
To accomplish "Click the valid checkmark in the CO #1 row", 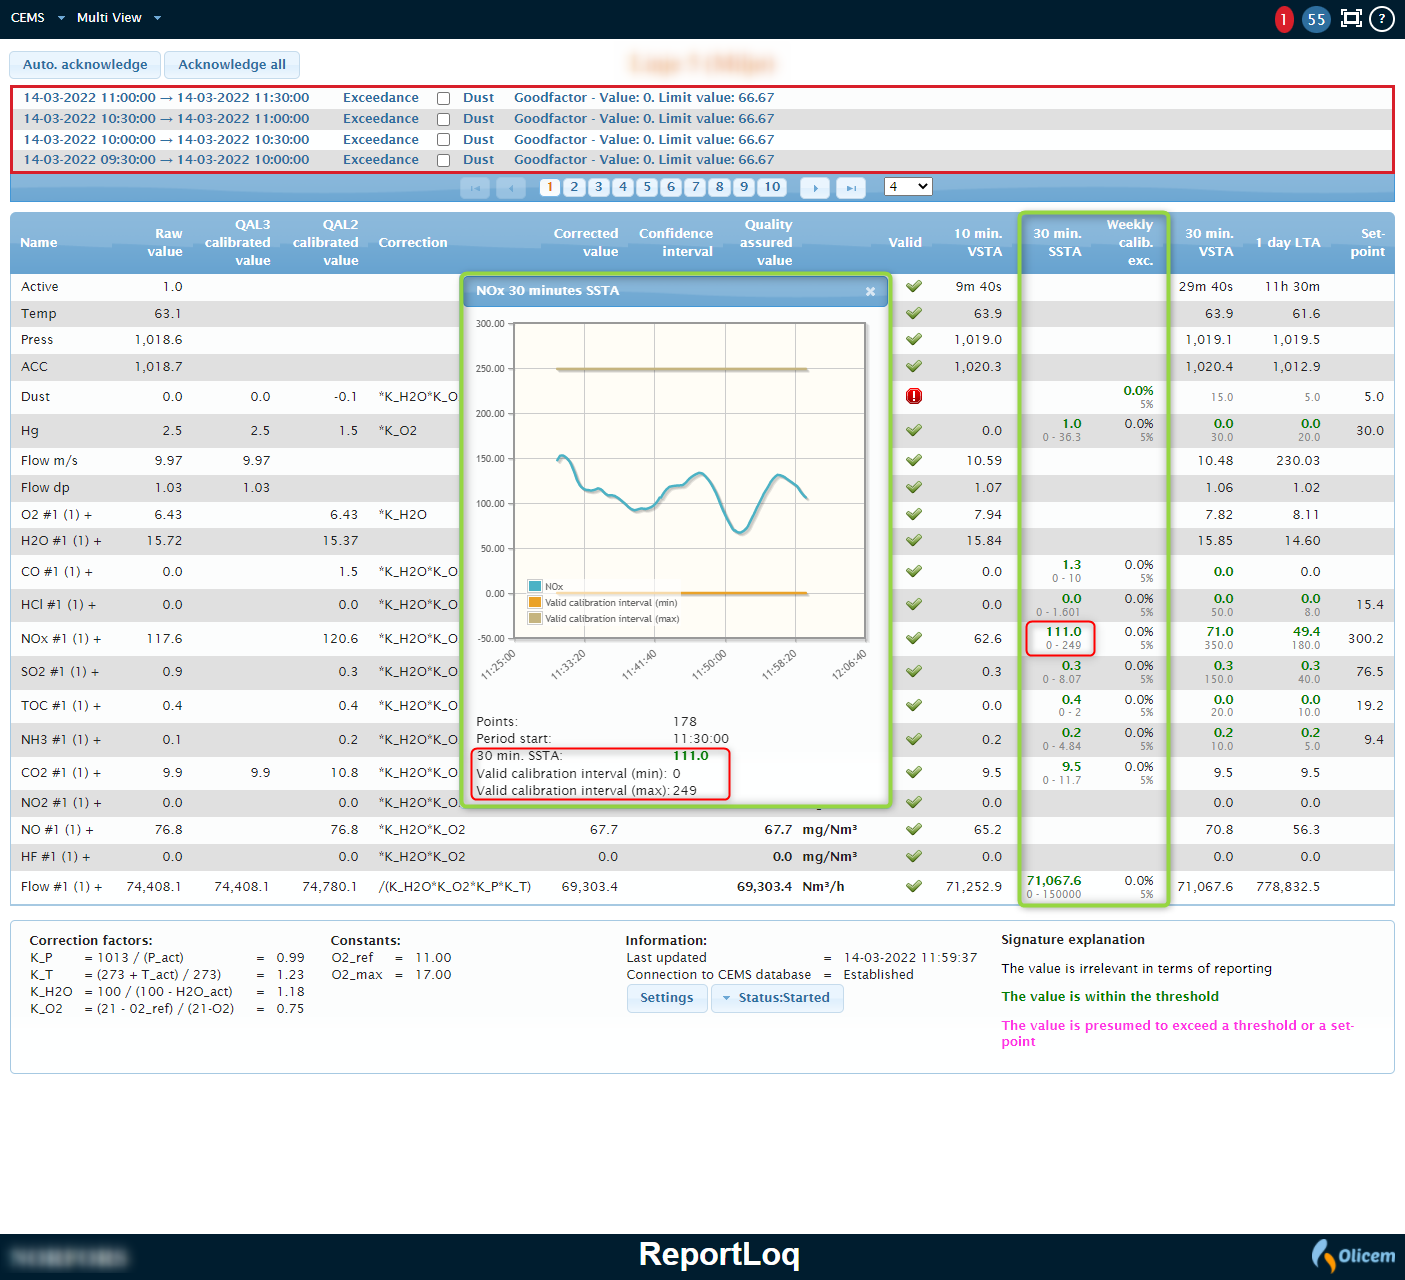I will click(913, 571).
